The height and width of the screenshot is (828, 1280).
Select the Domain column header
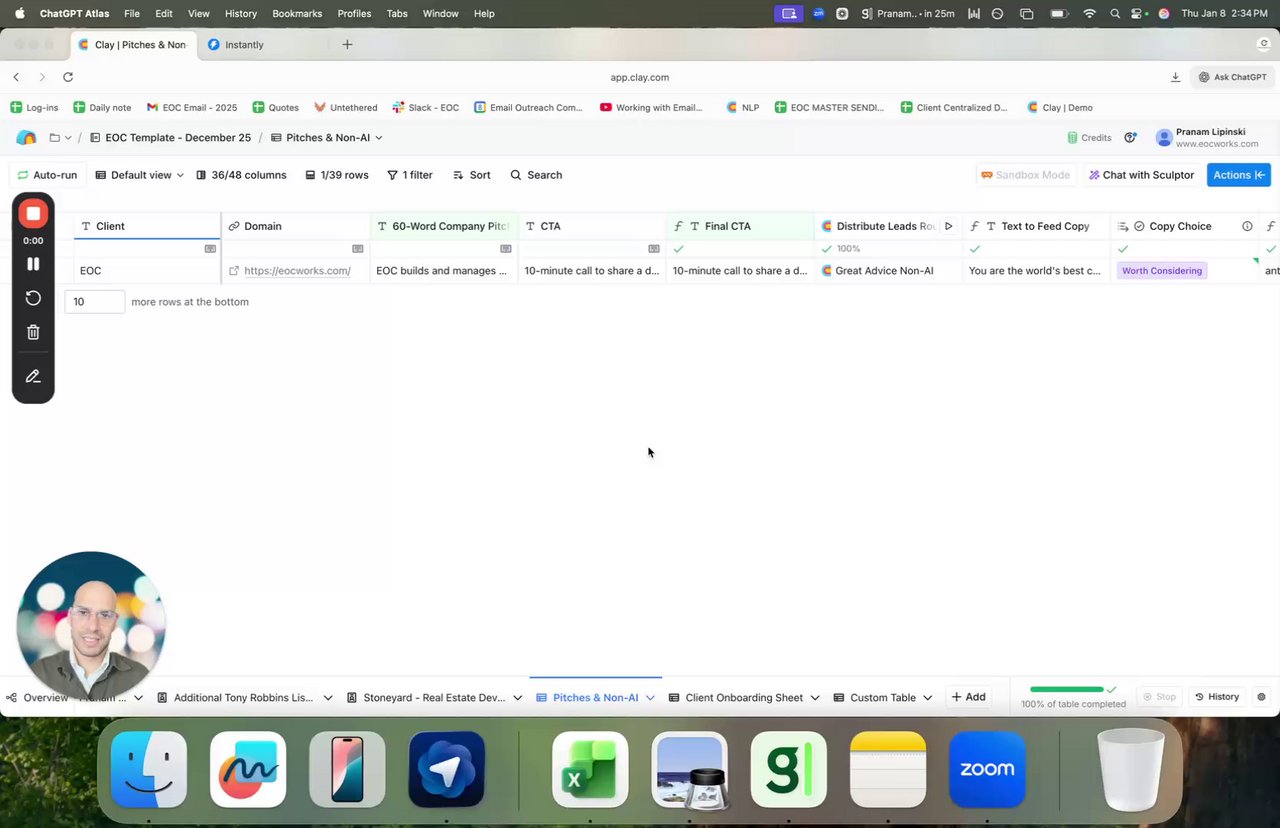296,226
